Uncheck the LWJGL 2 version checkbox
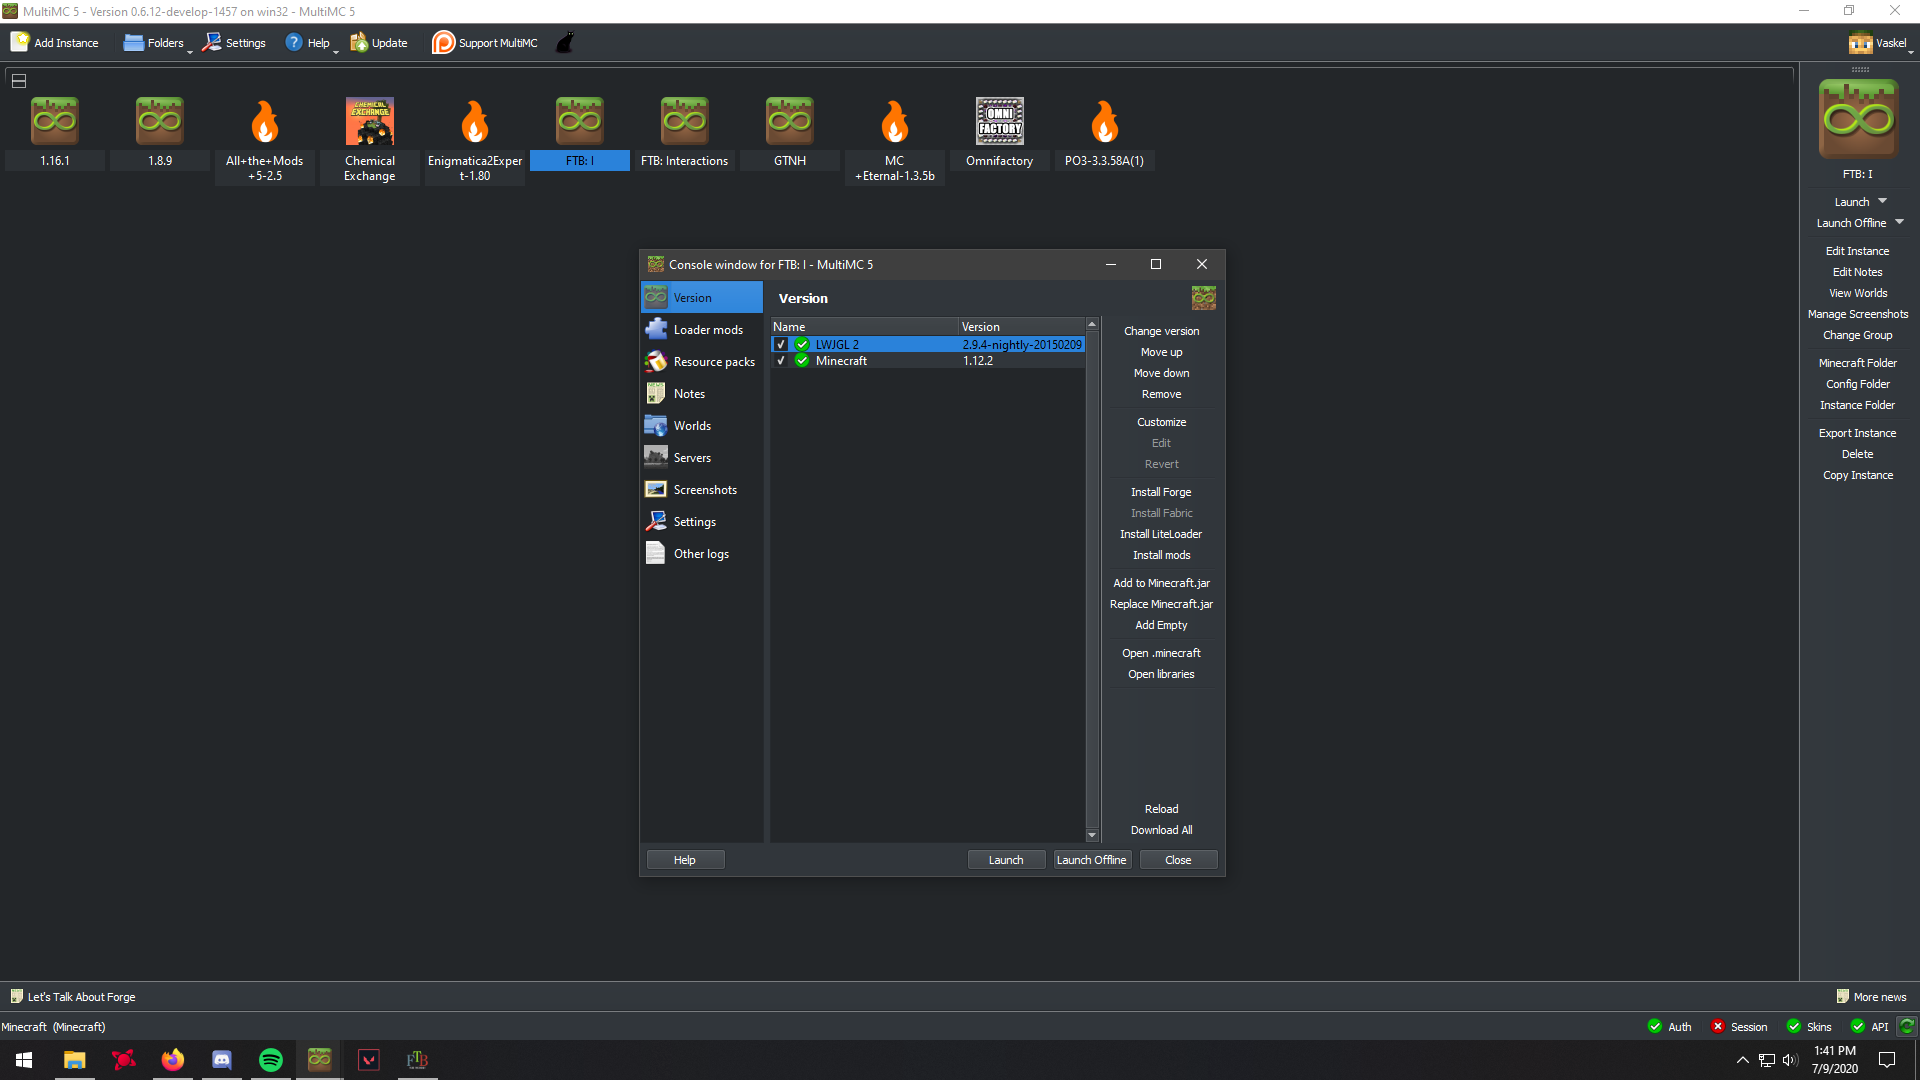Viewport: 1920px width, 1080px height. [x=782, y=344]
